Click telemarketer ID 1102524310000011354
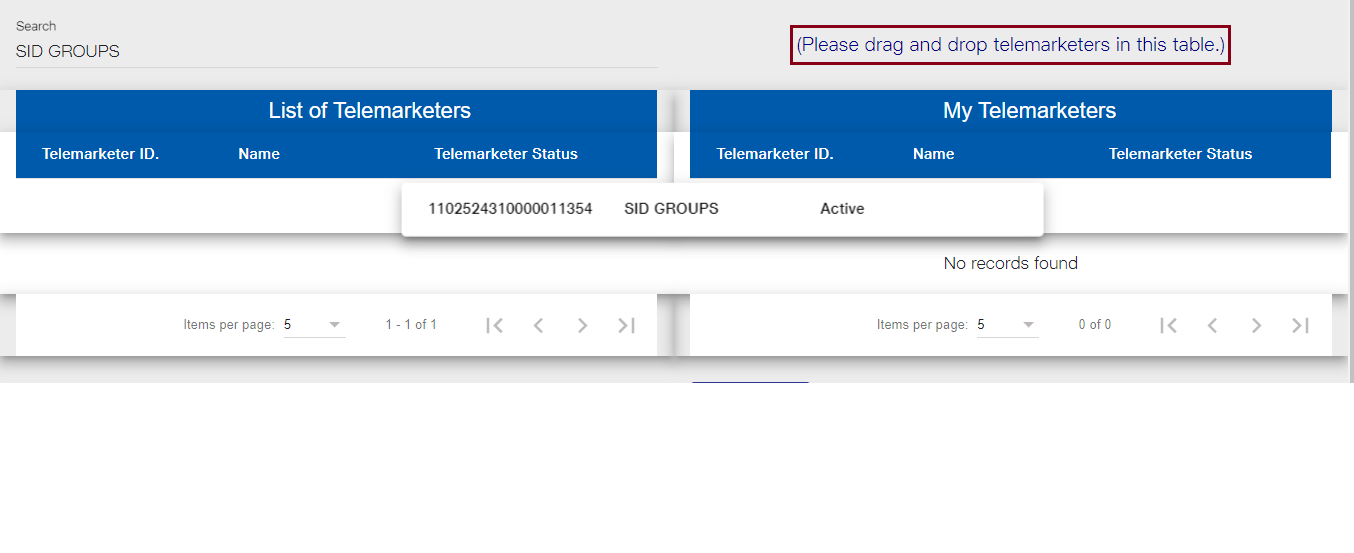The image size is (1354, 553). point(510,209)
